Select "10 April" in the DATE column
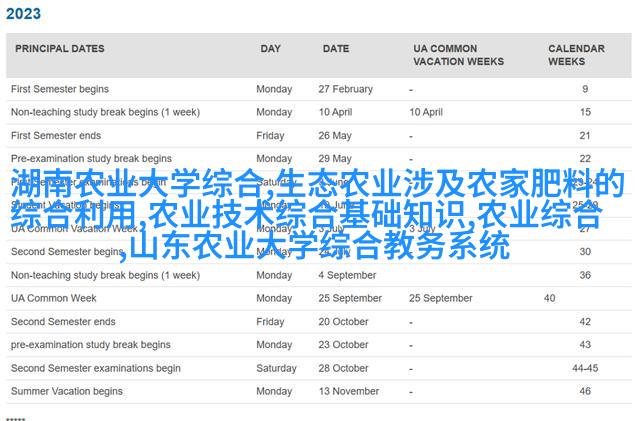This screenshot has width=640, height=421. point(335,112)
